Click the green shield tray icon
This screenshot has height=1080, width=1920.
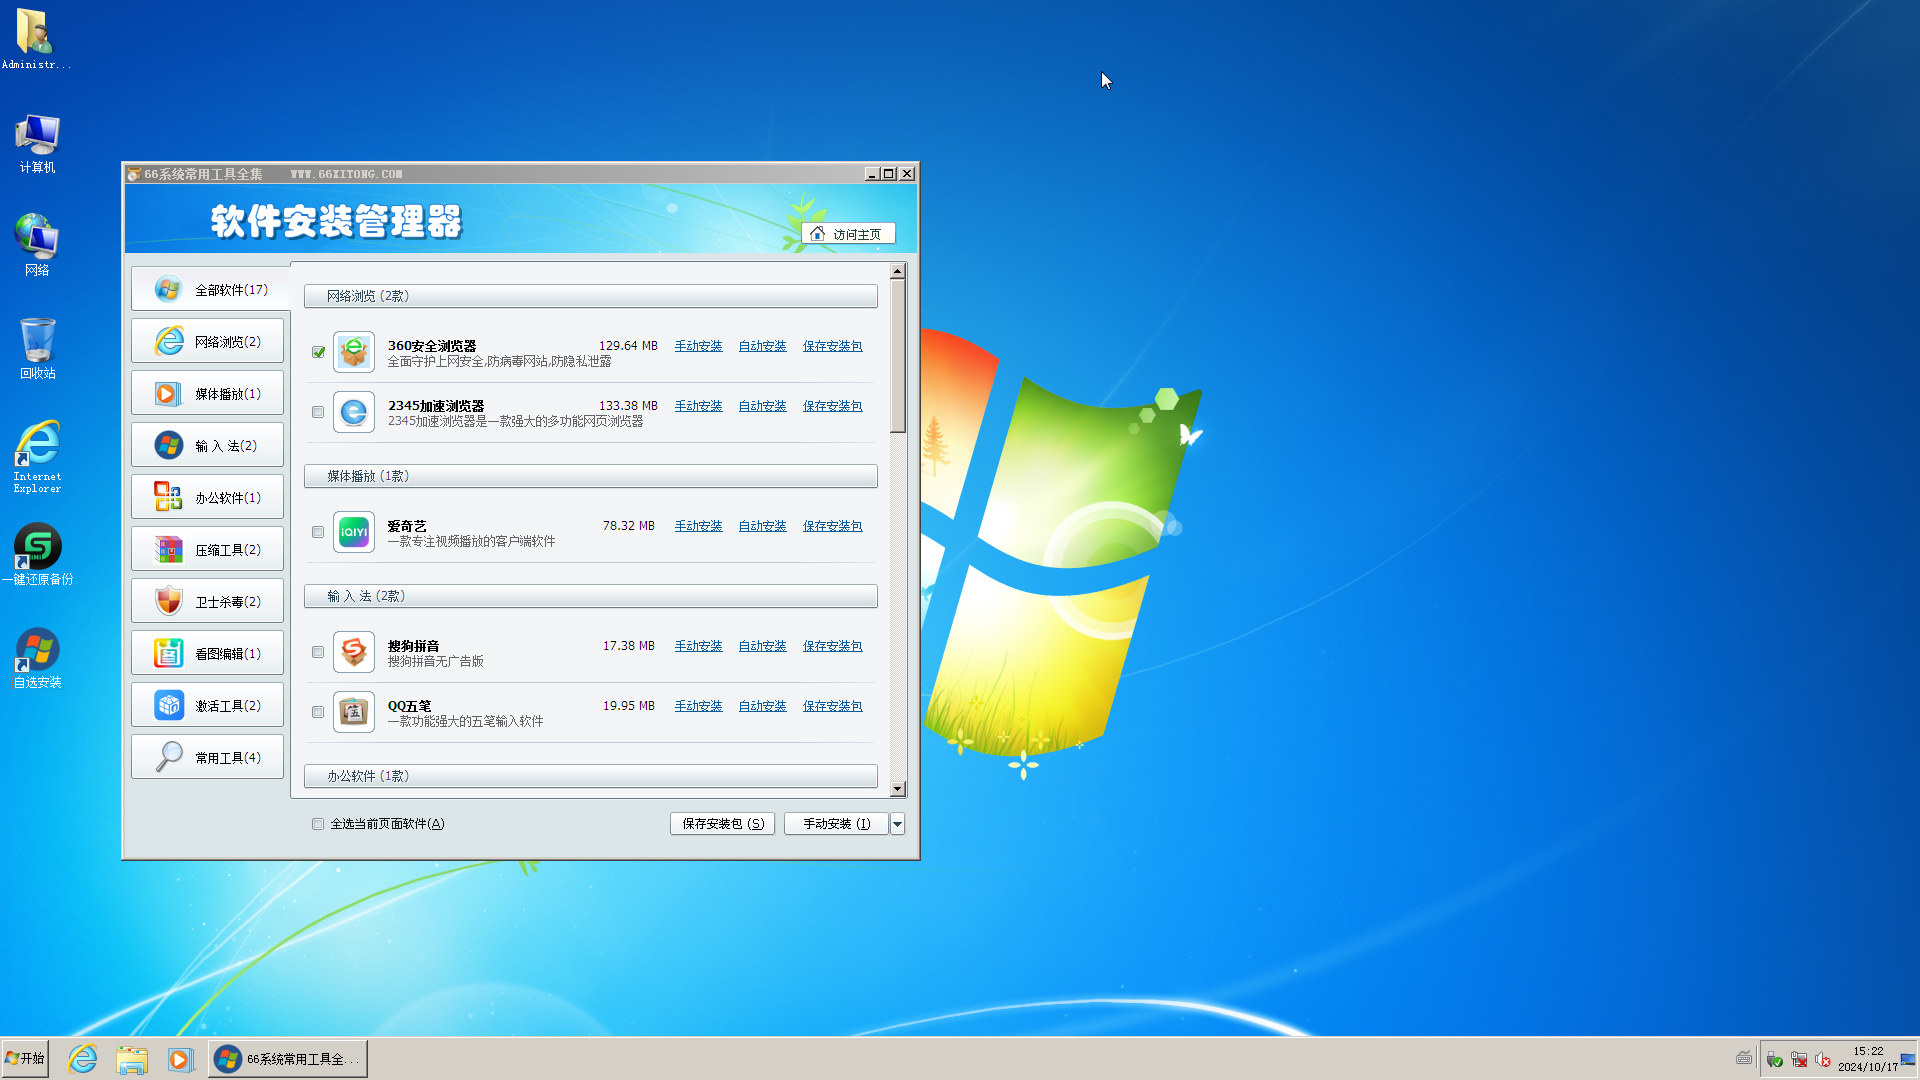pyautogui.click(x=1775, y=1060)
